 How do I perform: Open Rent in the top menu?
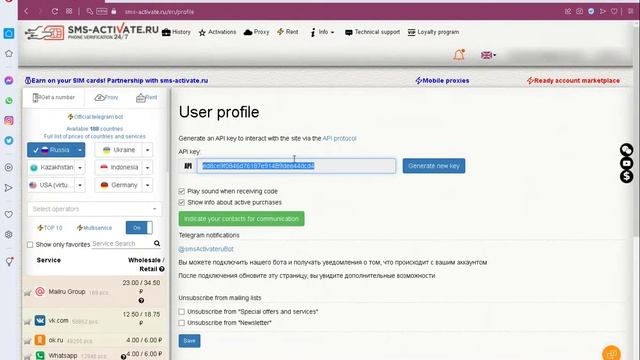(x=287, y=32)
